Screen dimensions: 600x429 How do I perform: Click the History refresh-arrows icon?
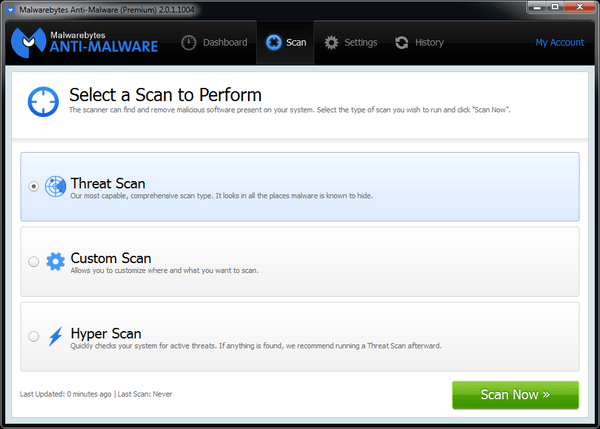pyautogui.click(x=402, y=42)
